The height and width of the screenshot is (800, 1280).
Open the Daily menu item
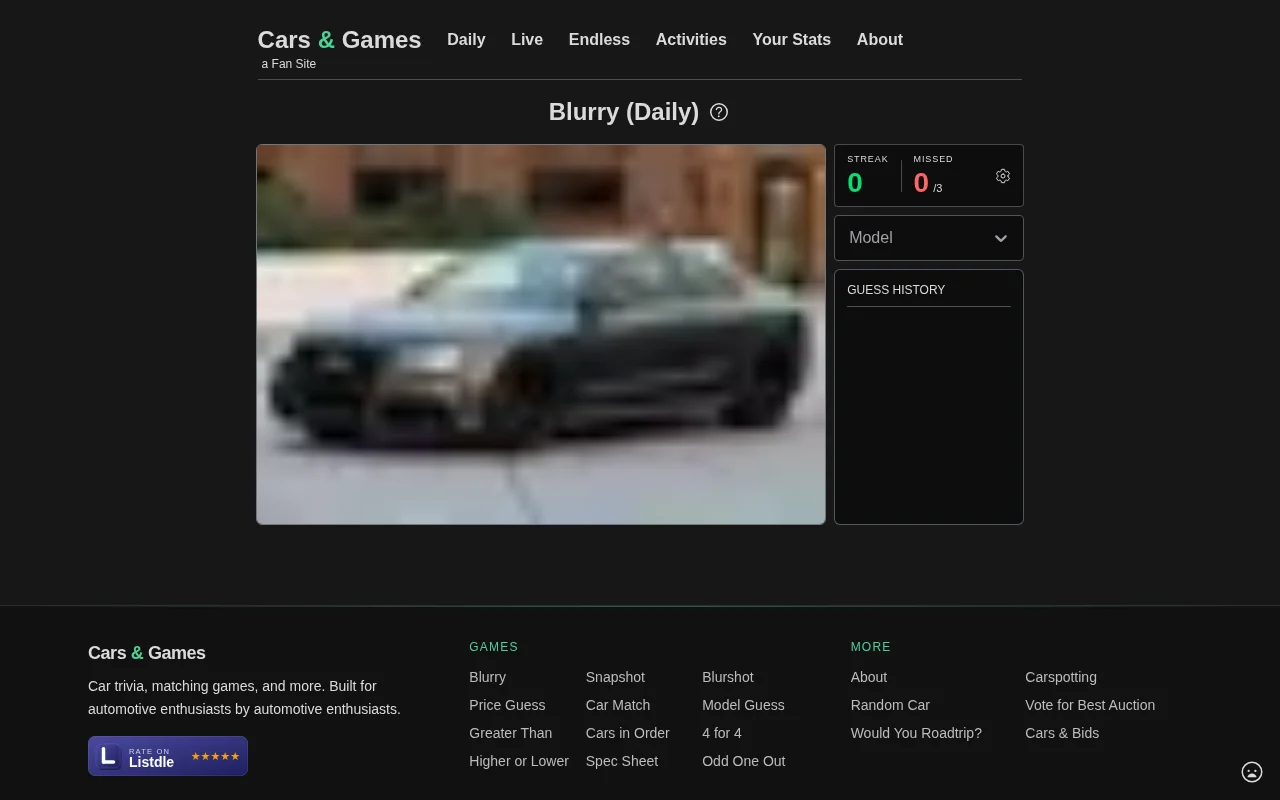click(466, 40)
